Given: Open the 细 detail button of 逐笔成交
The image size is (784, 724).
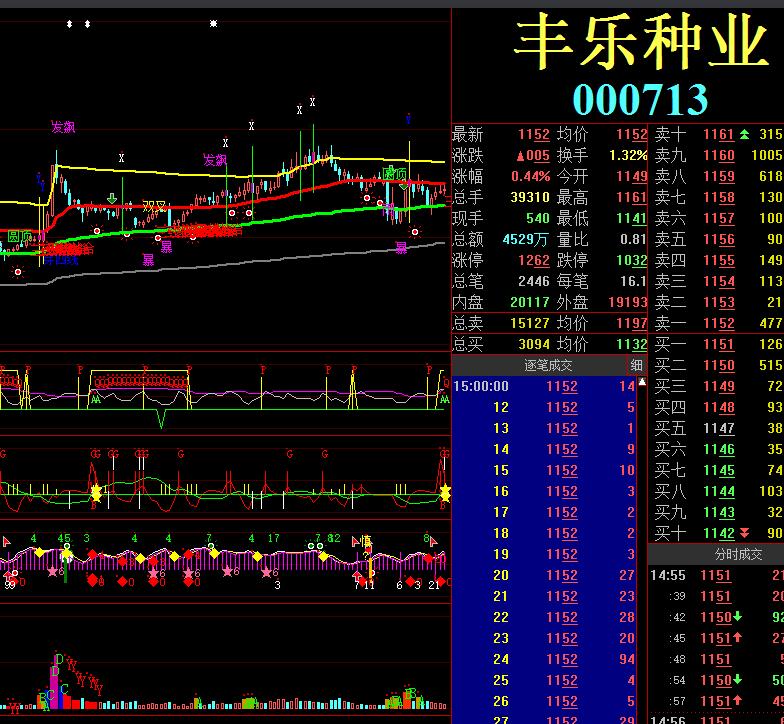Looking at the screenshot, I should point(636,365).
